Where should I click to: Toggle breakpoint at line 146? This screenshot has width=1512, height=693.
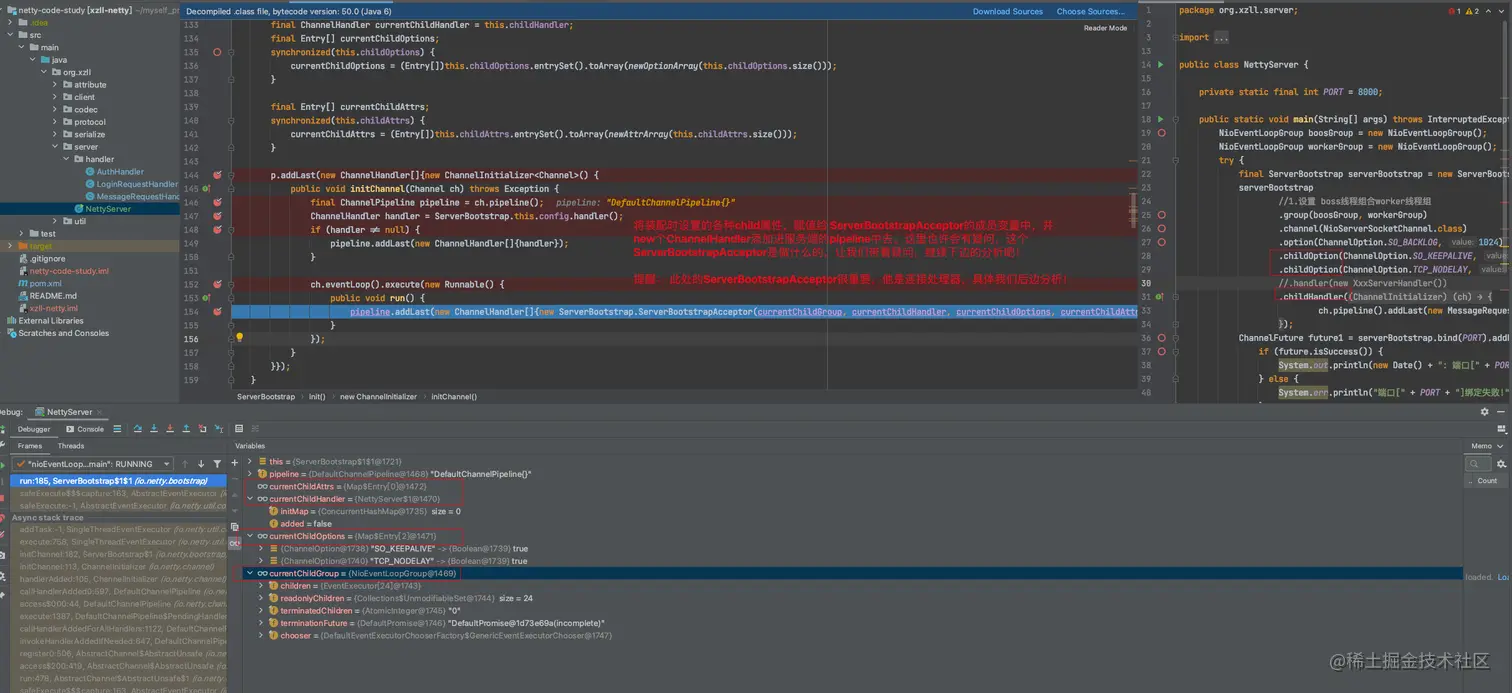[217, 202]
